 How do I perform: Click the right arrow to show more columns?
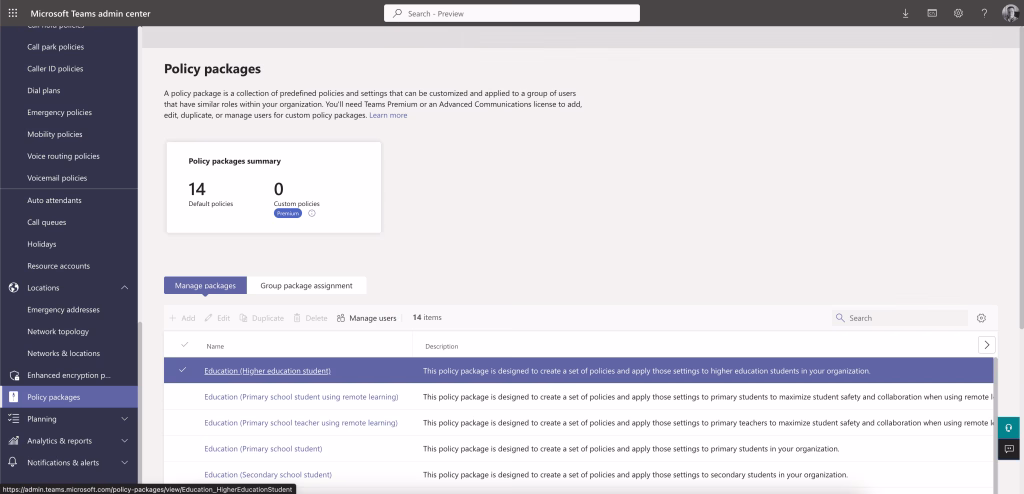click(x=987, y=345)
